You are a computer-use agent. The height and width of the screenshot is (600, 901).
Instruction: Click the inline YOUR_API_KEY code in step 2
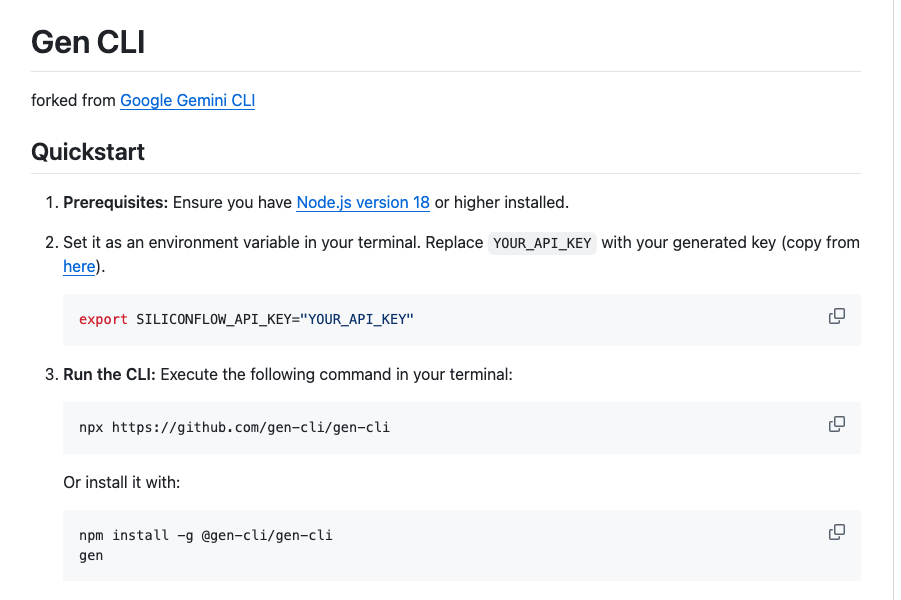coord(543,243)
